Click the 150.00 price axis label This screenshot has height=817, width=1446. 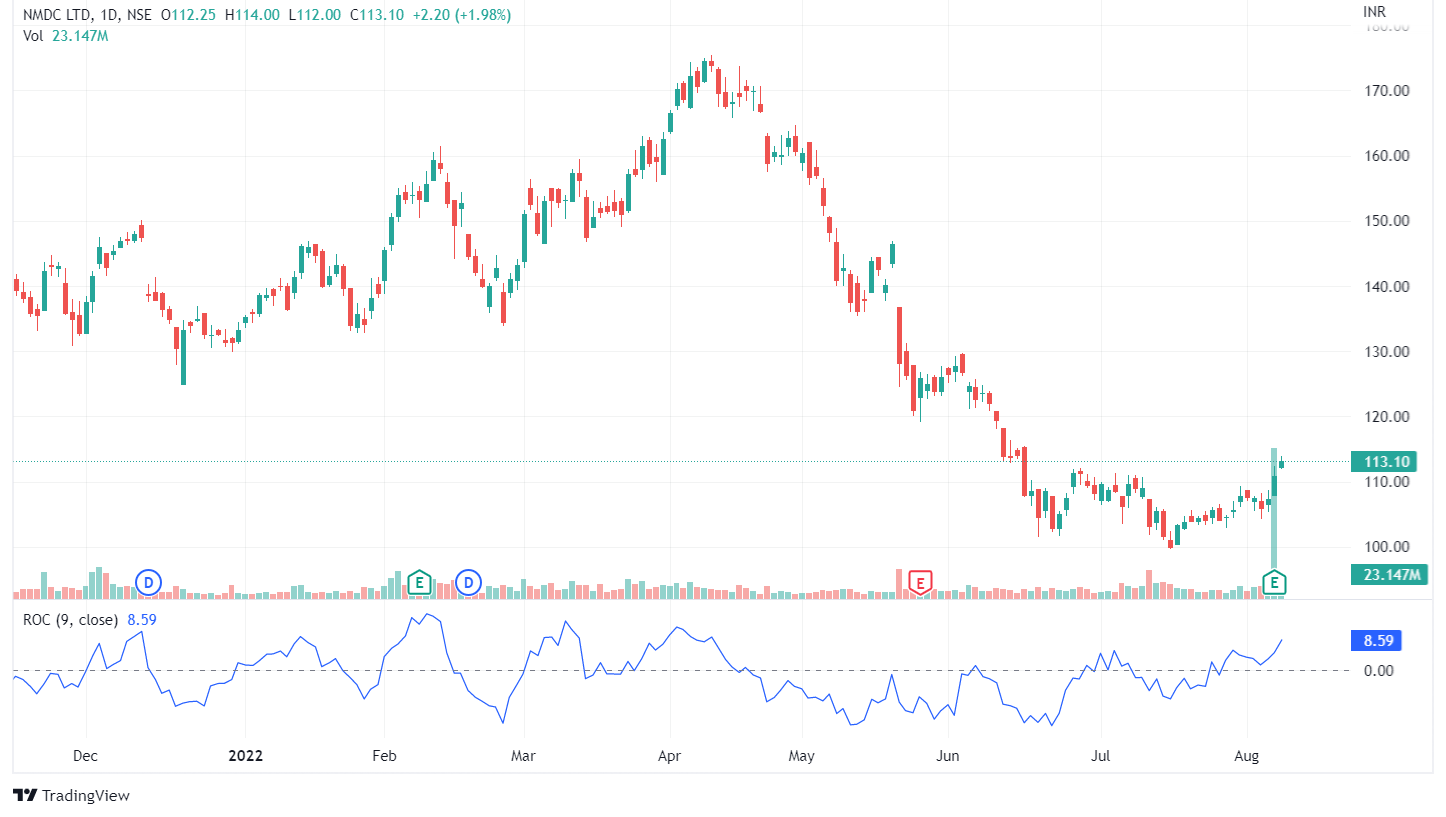(x=1387, y=221)
